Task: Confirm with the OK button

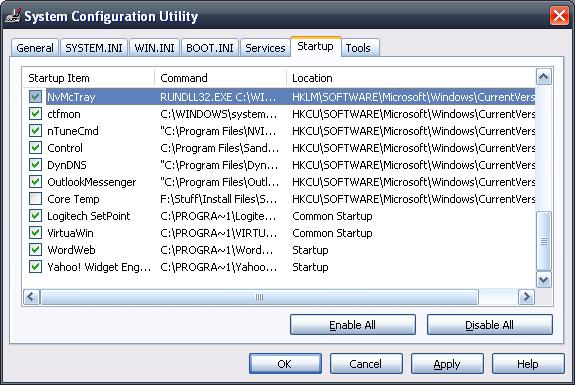Action: pyautogui.click(x=285, y=364)
